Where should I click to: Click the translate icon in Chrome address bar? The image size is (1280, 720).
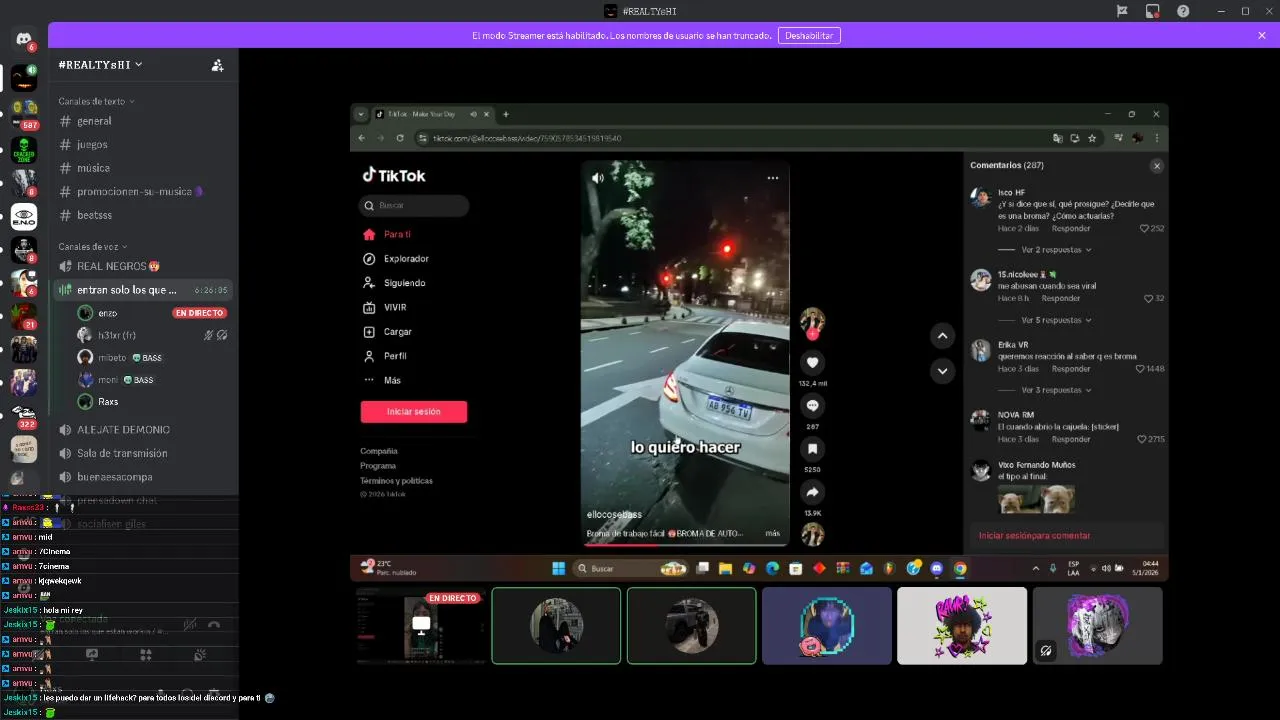(1057, 138)
